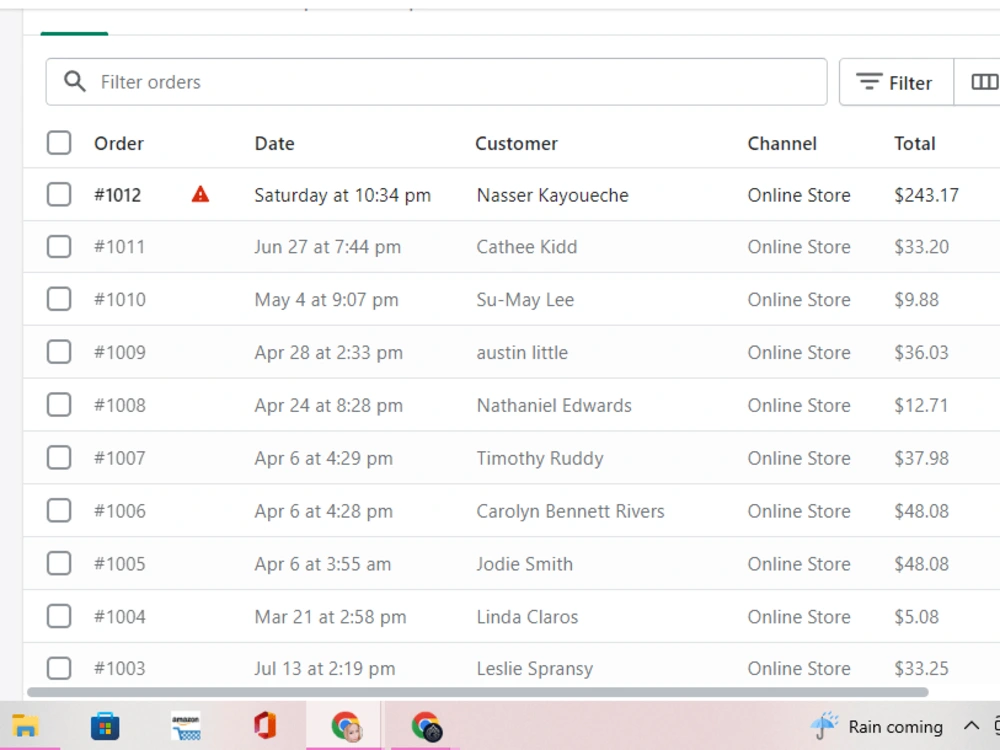
Task: Open order #1003
Action: 120,669
